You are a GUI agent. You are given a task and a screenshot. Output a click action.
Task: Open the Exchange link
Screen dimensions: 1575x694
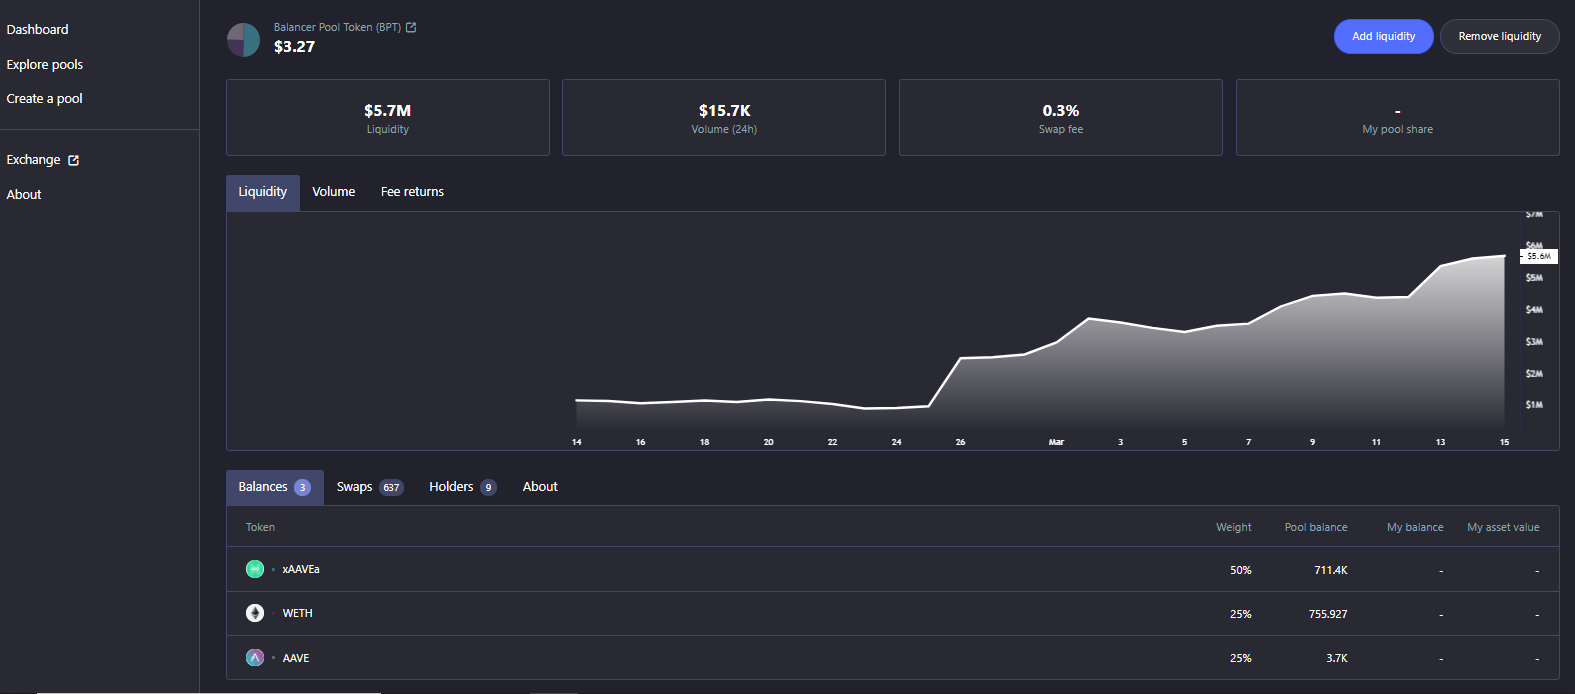click(x=33, y=160)
